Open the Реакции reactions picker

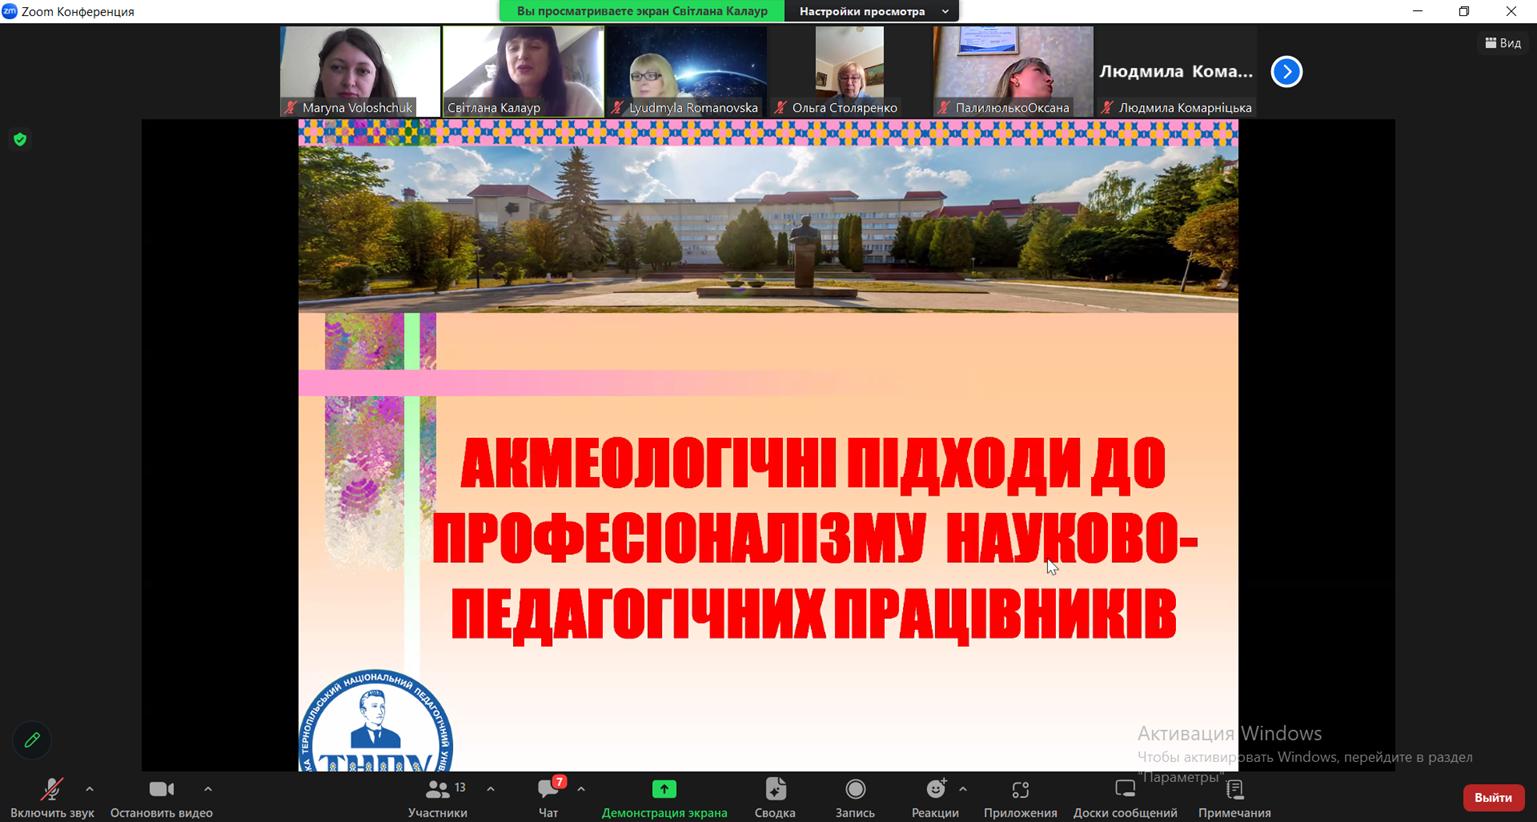(935, 797)
